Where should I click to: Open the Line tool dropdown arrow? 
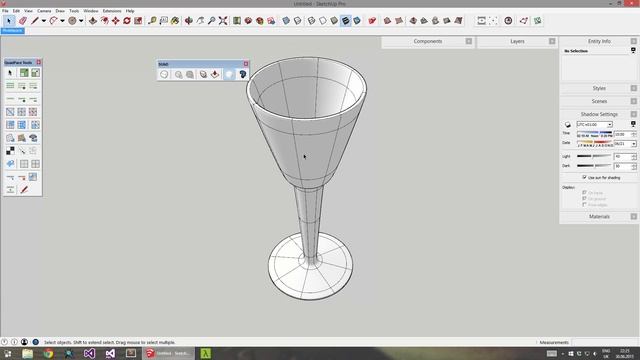[x=44, y=20]
